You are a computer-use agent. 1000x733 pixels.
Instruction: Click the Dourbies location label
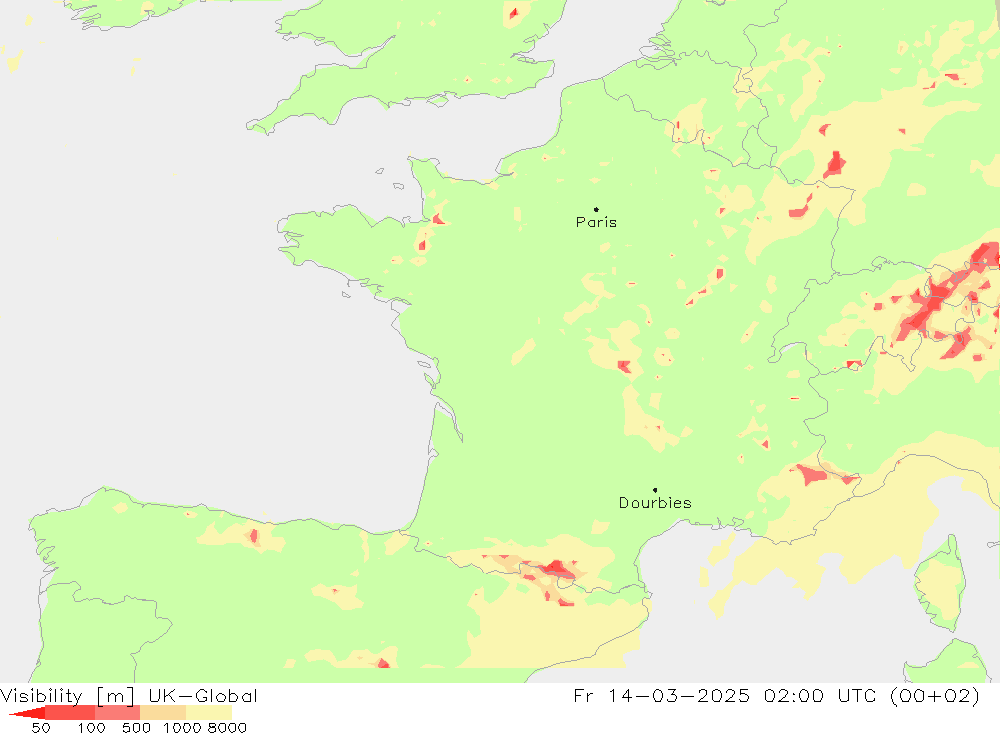[x=655, y=503]
